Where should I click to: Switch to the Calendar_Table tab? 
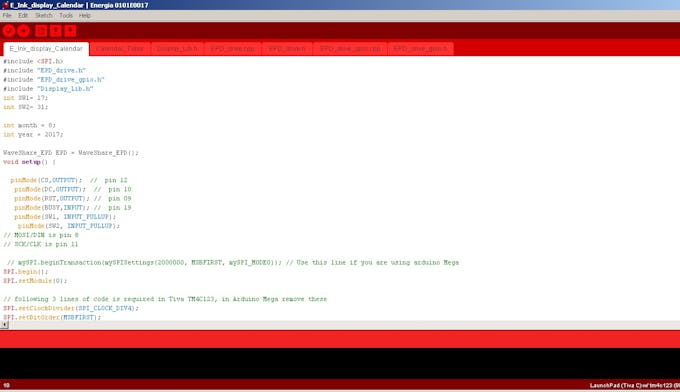tap(120, 49)
